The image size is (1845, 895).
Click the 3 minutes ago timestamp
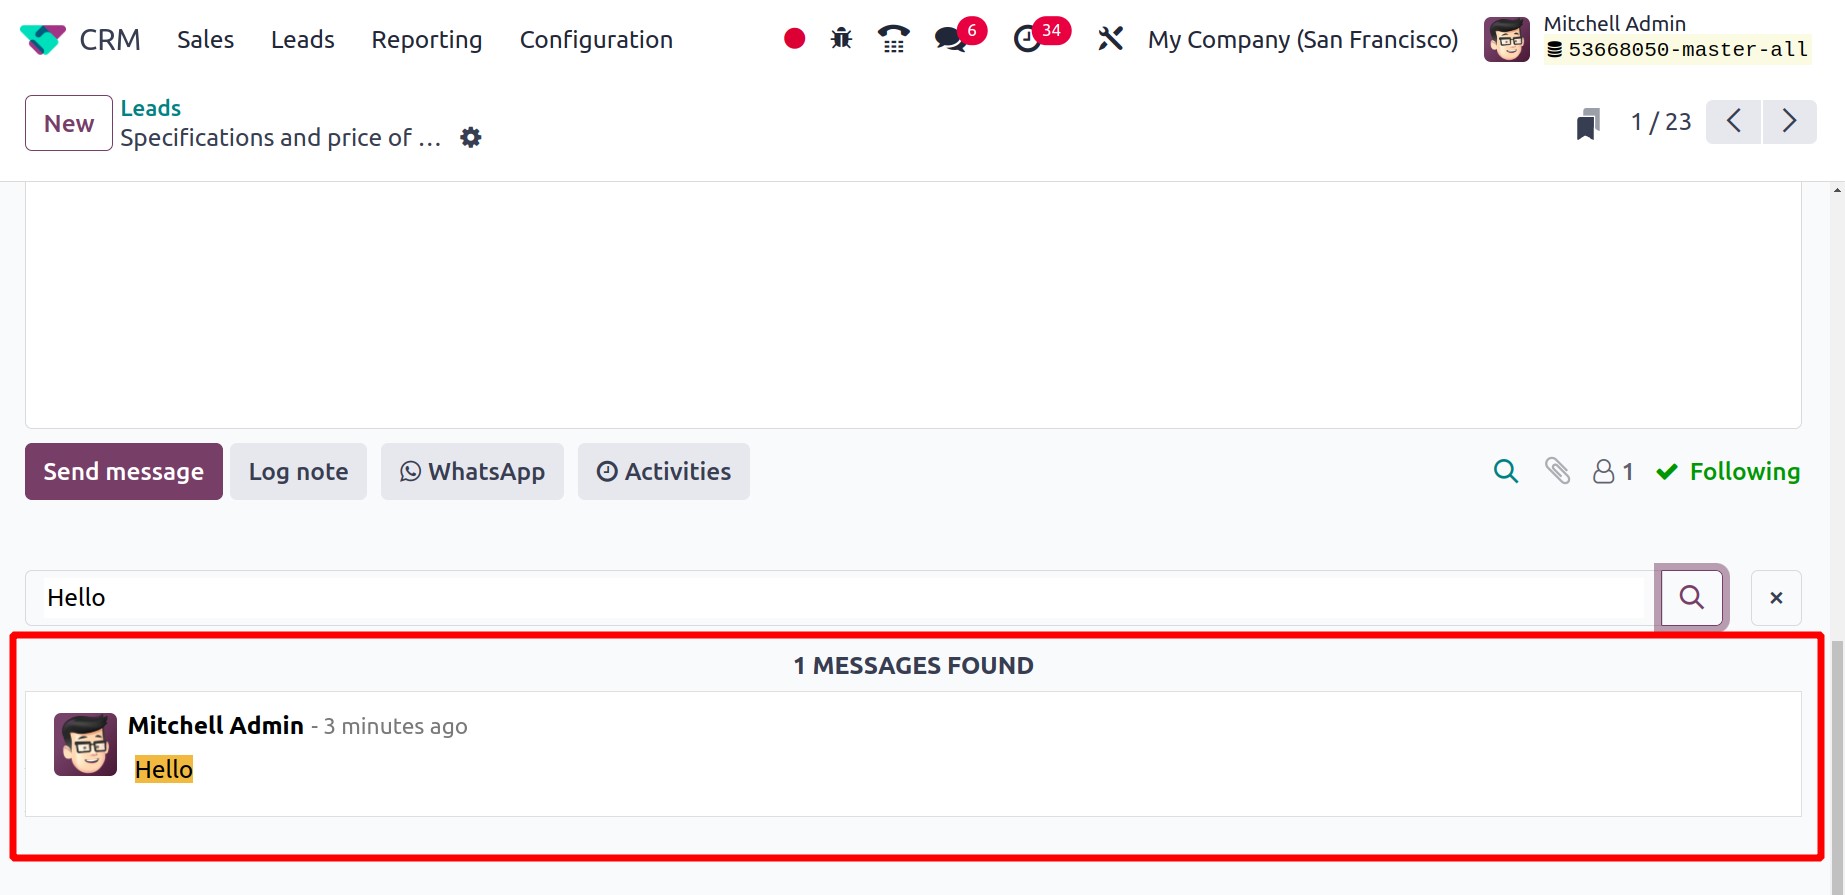(x=395, y=727)
